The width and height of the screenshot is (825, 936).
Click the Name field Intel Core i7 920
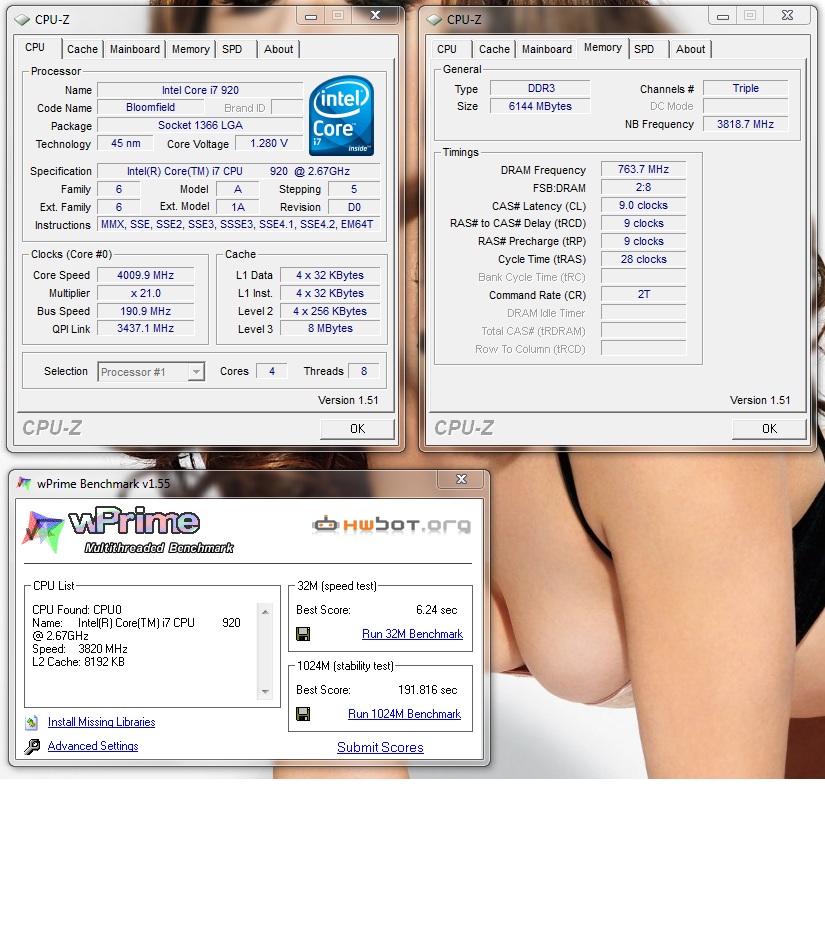[x=200, y=90]
